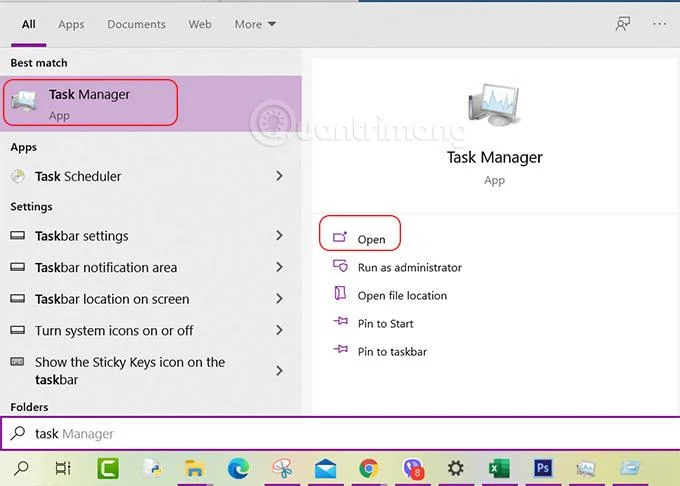The image size is (680, 486).
Task: Choose Open file location
Action: pos(389,295)
